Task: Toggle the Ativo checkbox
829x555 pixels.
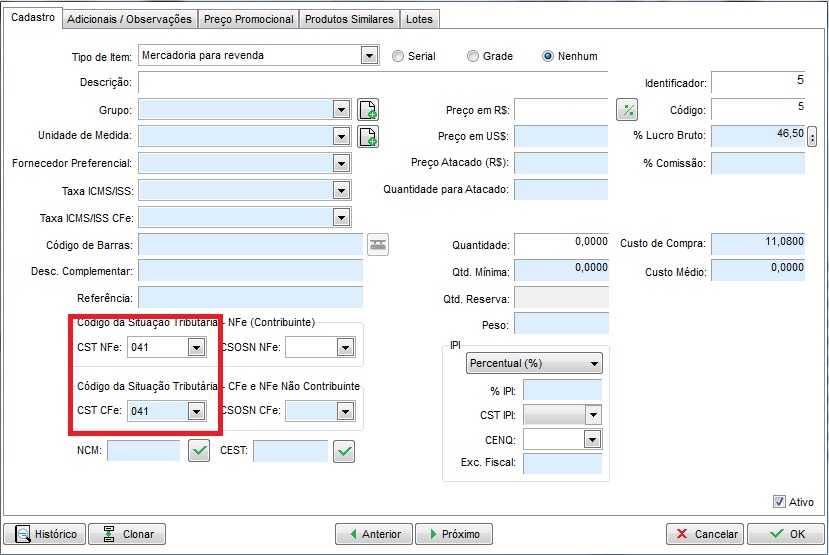Action: (x=780, y=502)
